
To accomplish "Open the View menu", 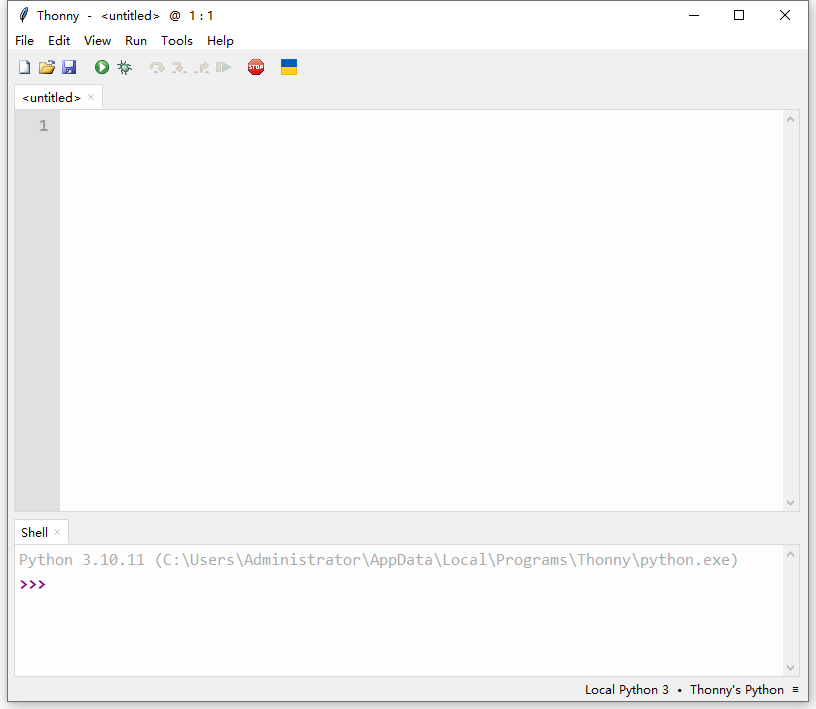I will tap(97, 41).
